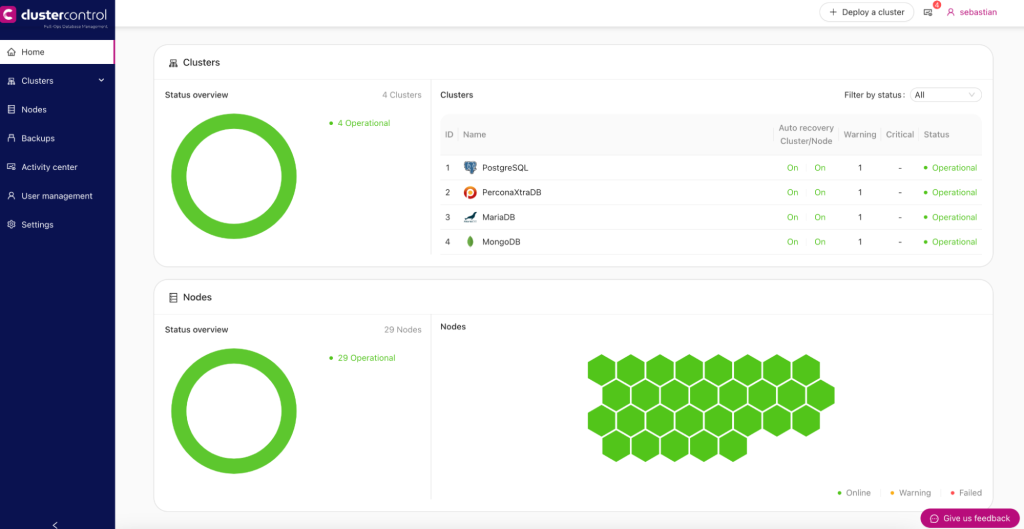Viewport: 1024px width, 529px height.
Task: Open the PerconaXtraDB cluster link
Action: (x=511, y=193)
